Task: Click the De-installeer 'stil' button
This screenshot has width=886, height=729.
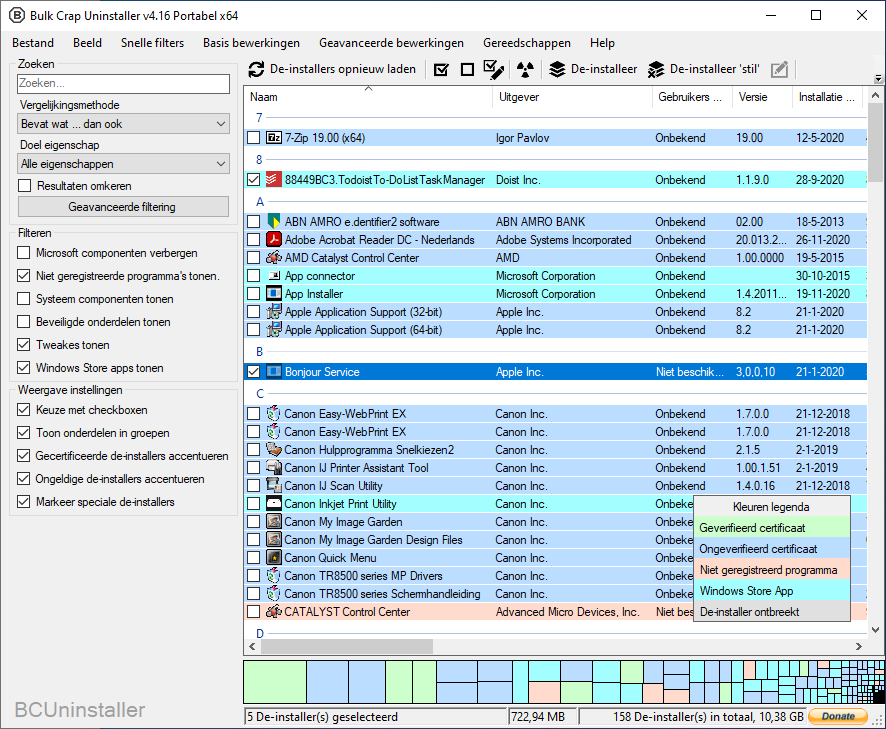Action: point(703,70)
